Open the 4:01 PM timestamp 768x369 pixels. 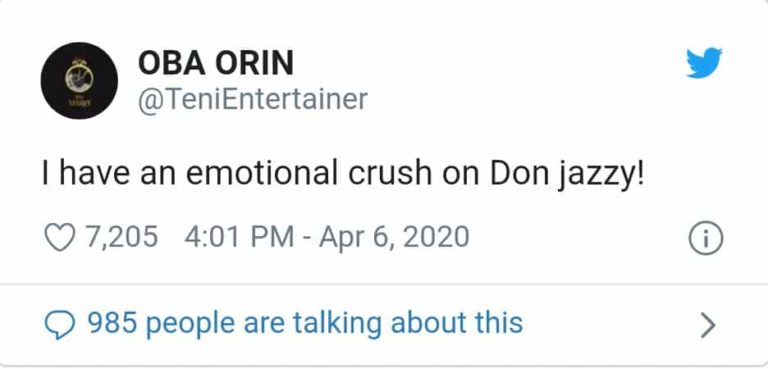(x=240, y=237)
